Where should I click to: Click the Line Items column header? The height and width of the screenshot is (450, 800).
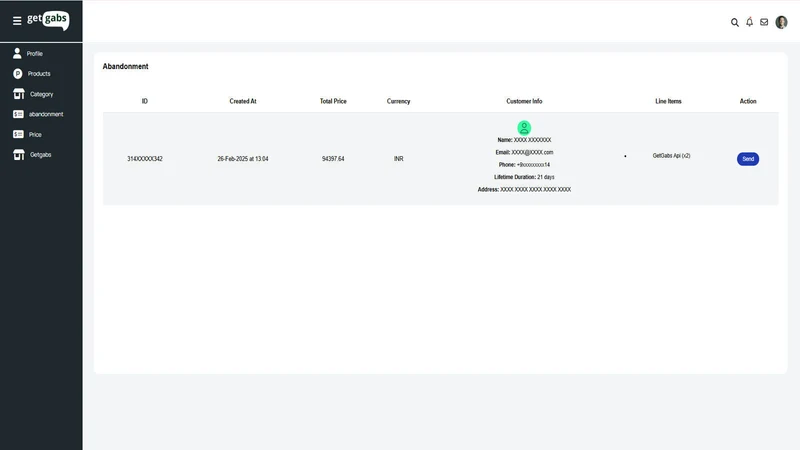[x=668, y=101]
